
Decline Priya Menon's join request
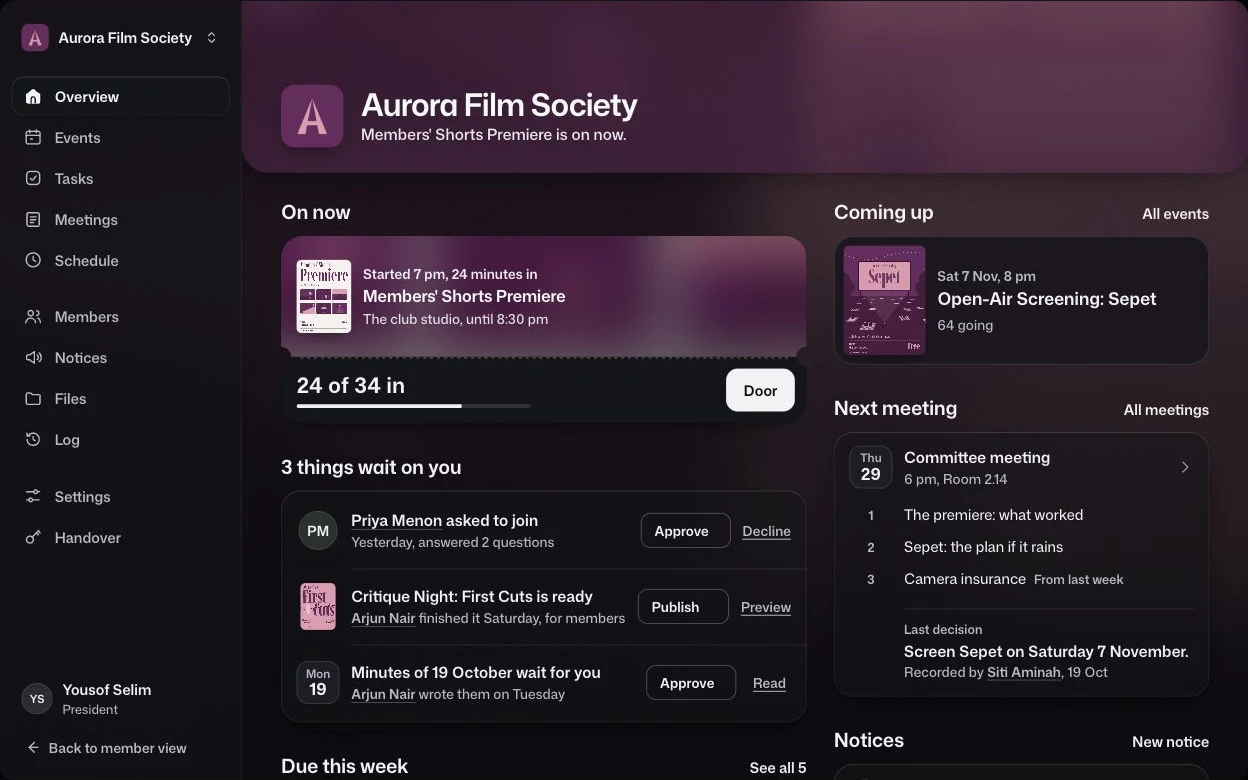(766, 531)
